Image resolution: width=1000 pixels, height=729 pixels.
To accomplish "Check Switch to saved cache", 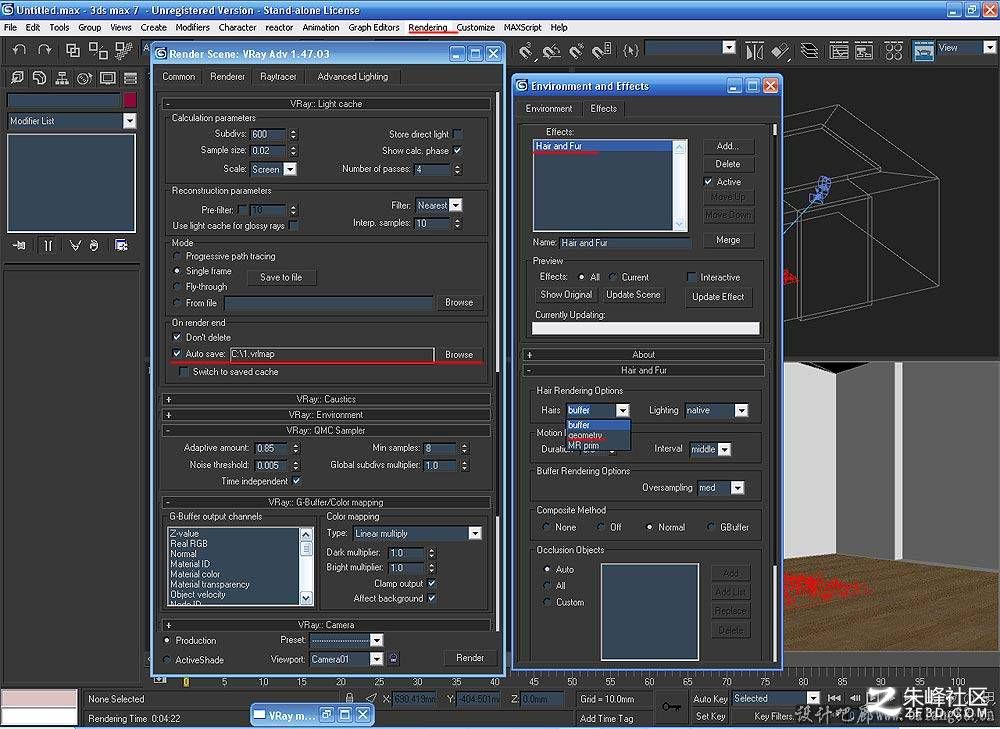I will 184,372.
